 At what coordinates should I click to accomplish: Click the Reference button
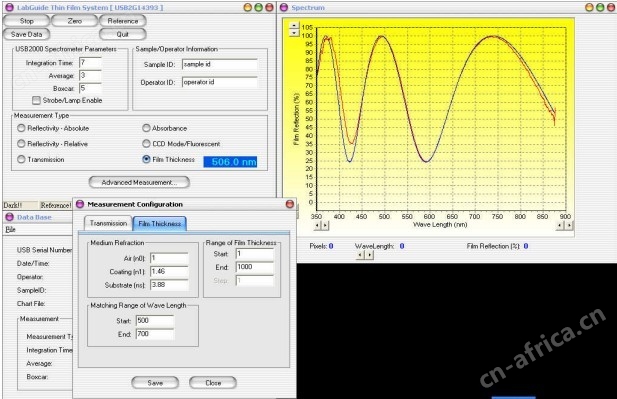(123, 21)
